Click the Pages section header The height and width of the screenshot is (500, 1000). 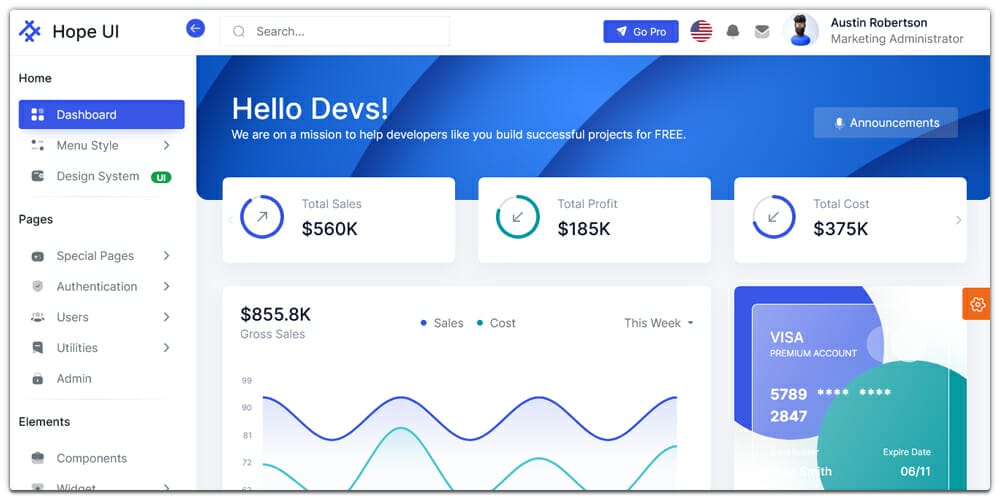point(36,219)
